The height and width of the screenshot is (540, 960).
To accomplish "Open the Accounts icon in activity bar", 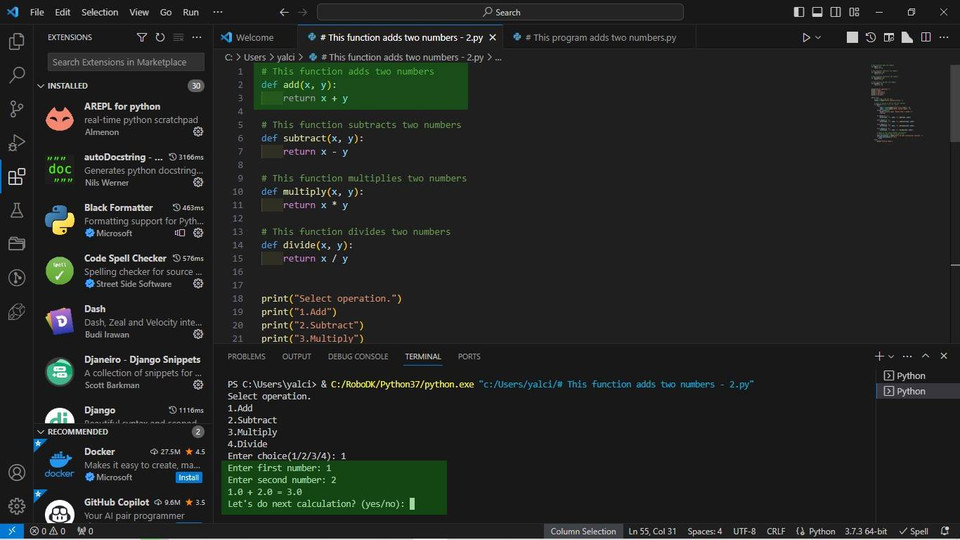I will click(16, 473).
